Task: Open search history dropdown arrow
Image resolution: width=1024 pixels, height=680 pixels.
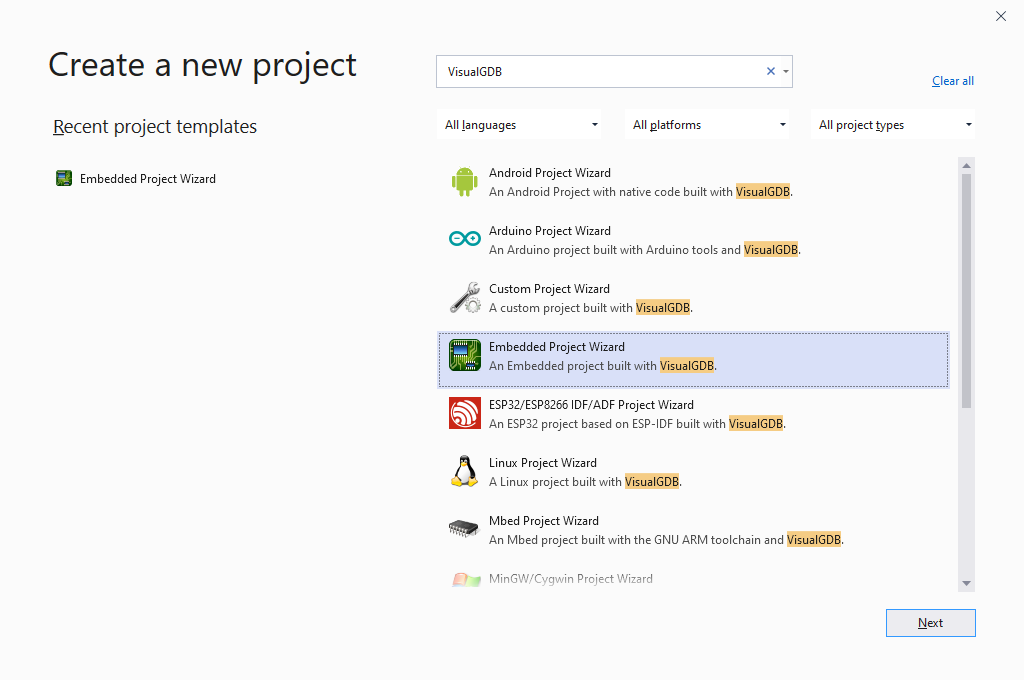Action: click(786, 71)
